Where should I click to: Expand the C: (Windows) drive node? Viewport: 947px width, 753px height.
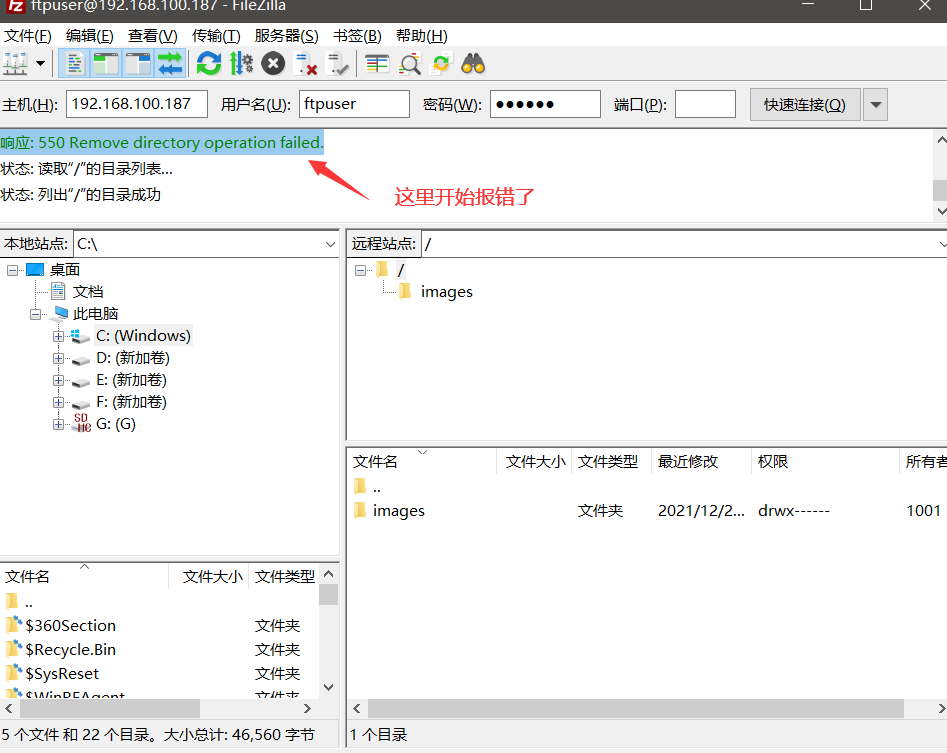point(57,335)
